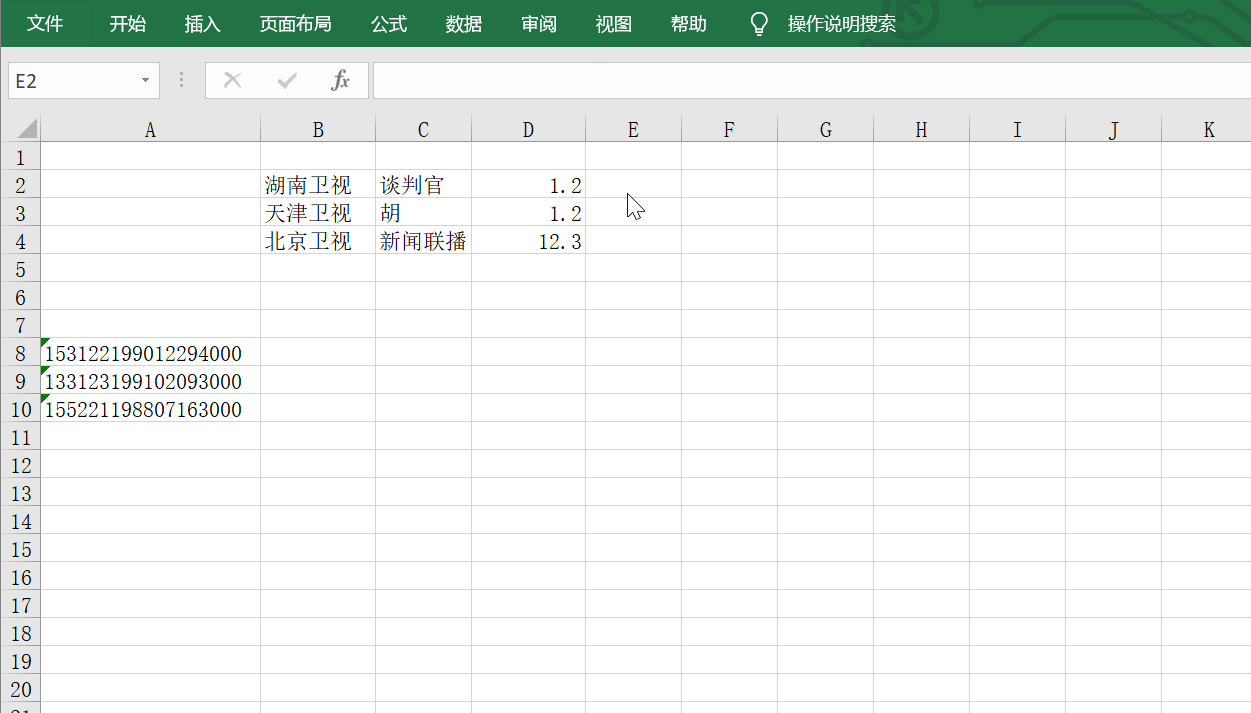
Task: Switch to the 数据 ribbon tab
Action: pyautogui.click(x=464, y=24)
